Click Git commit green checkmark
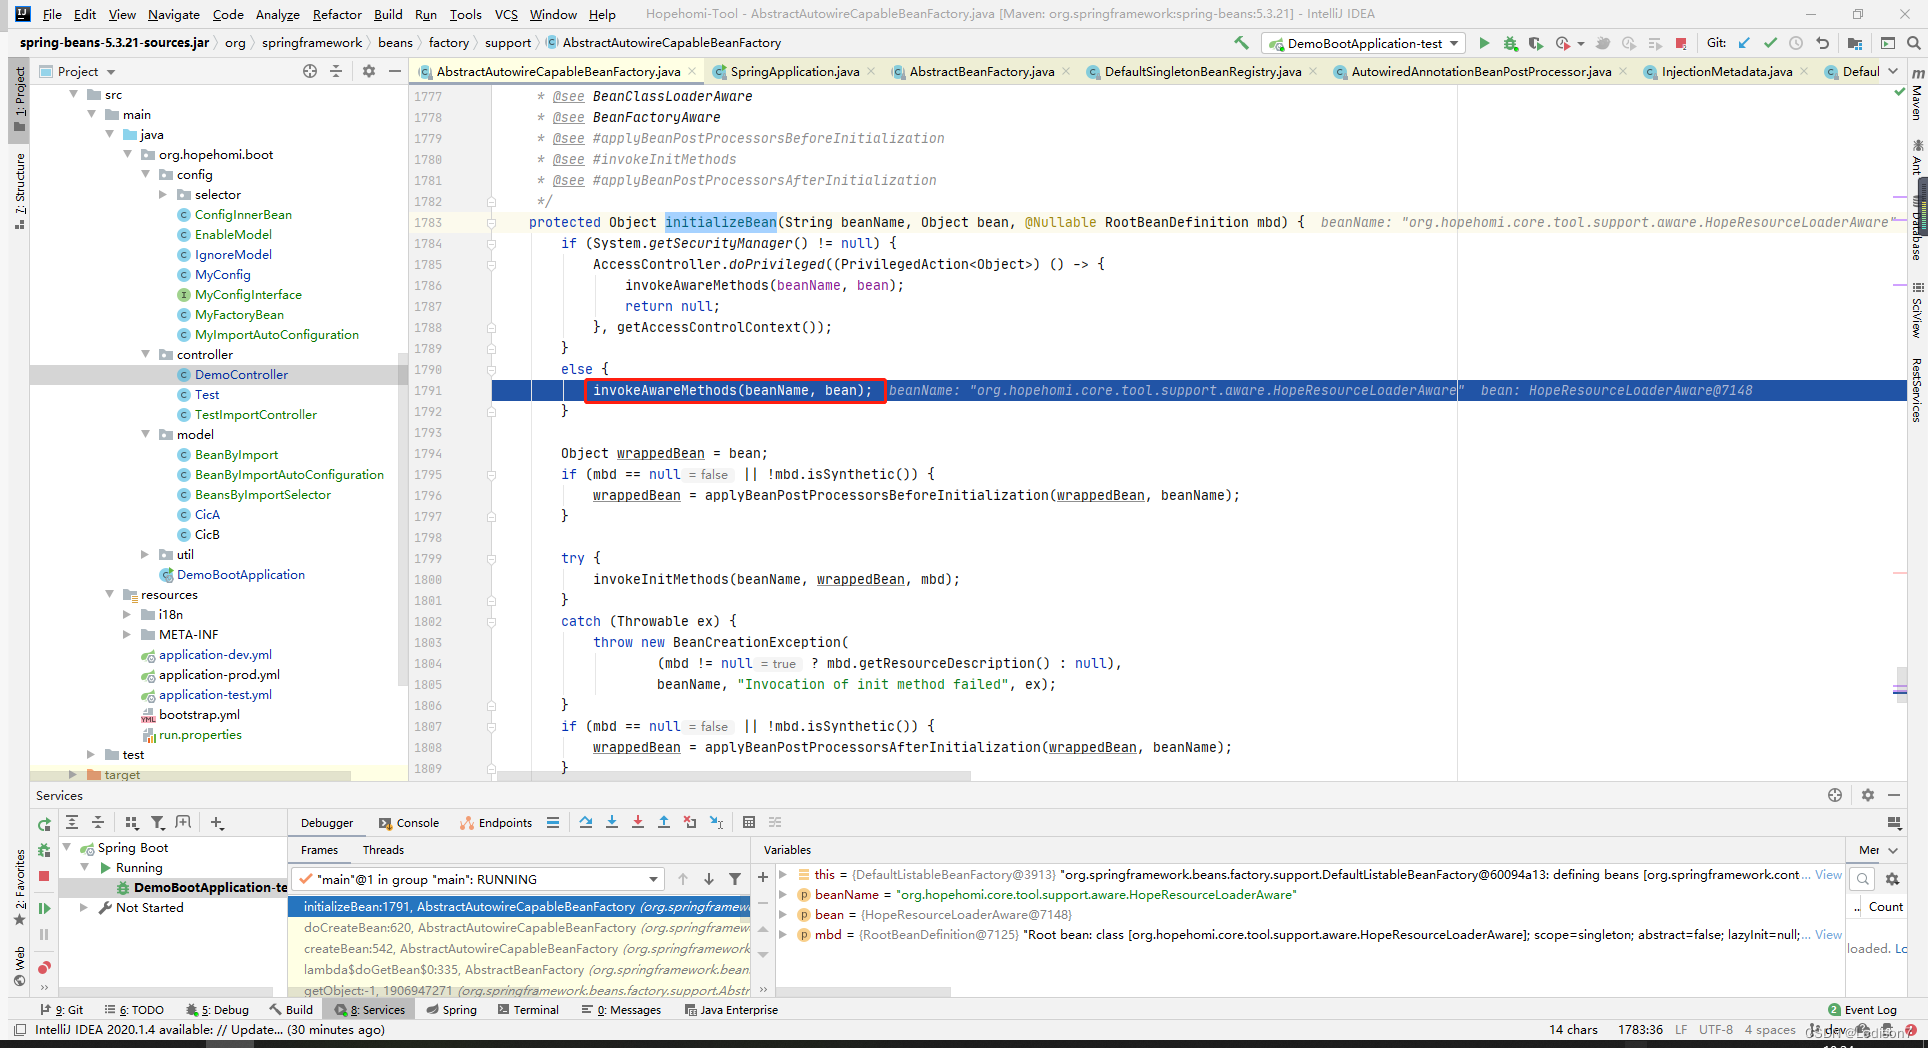 [1770, 43]
